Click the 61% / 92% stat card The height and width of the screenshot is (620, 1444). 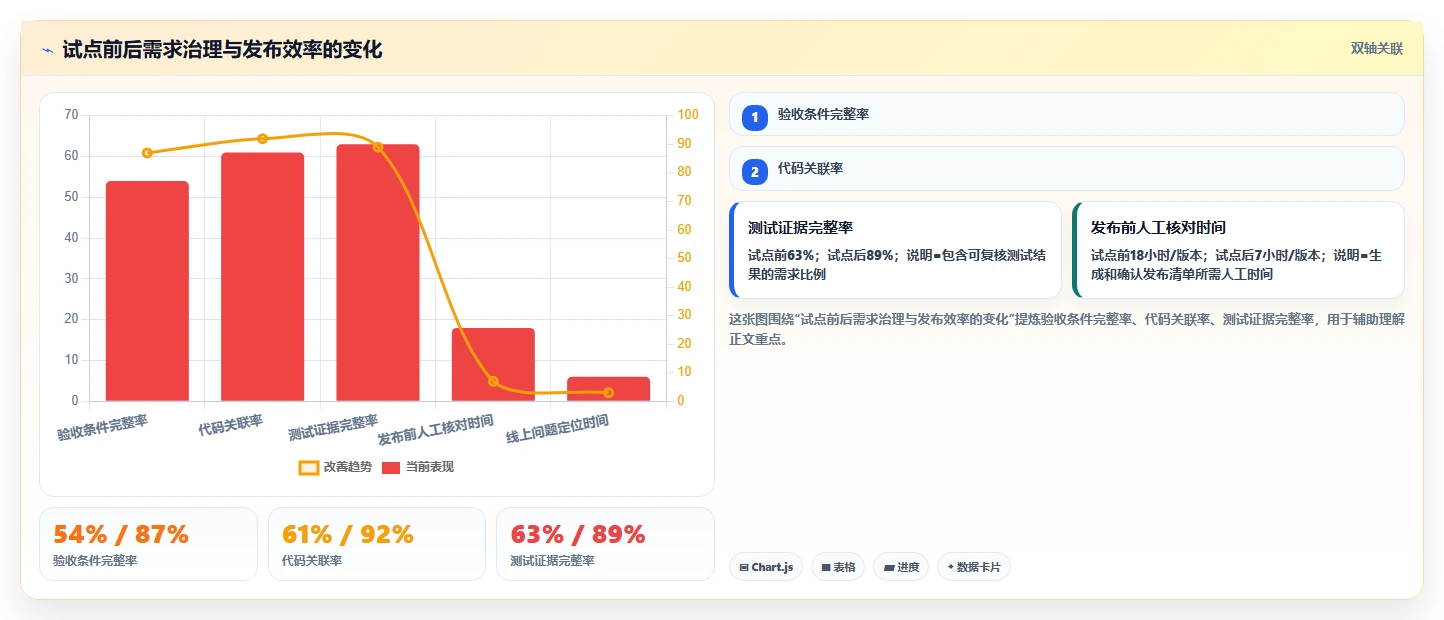tap(377, 544)
